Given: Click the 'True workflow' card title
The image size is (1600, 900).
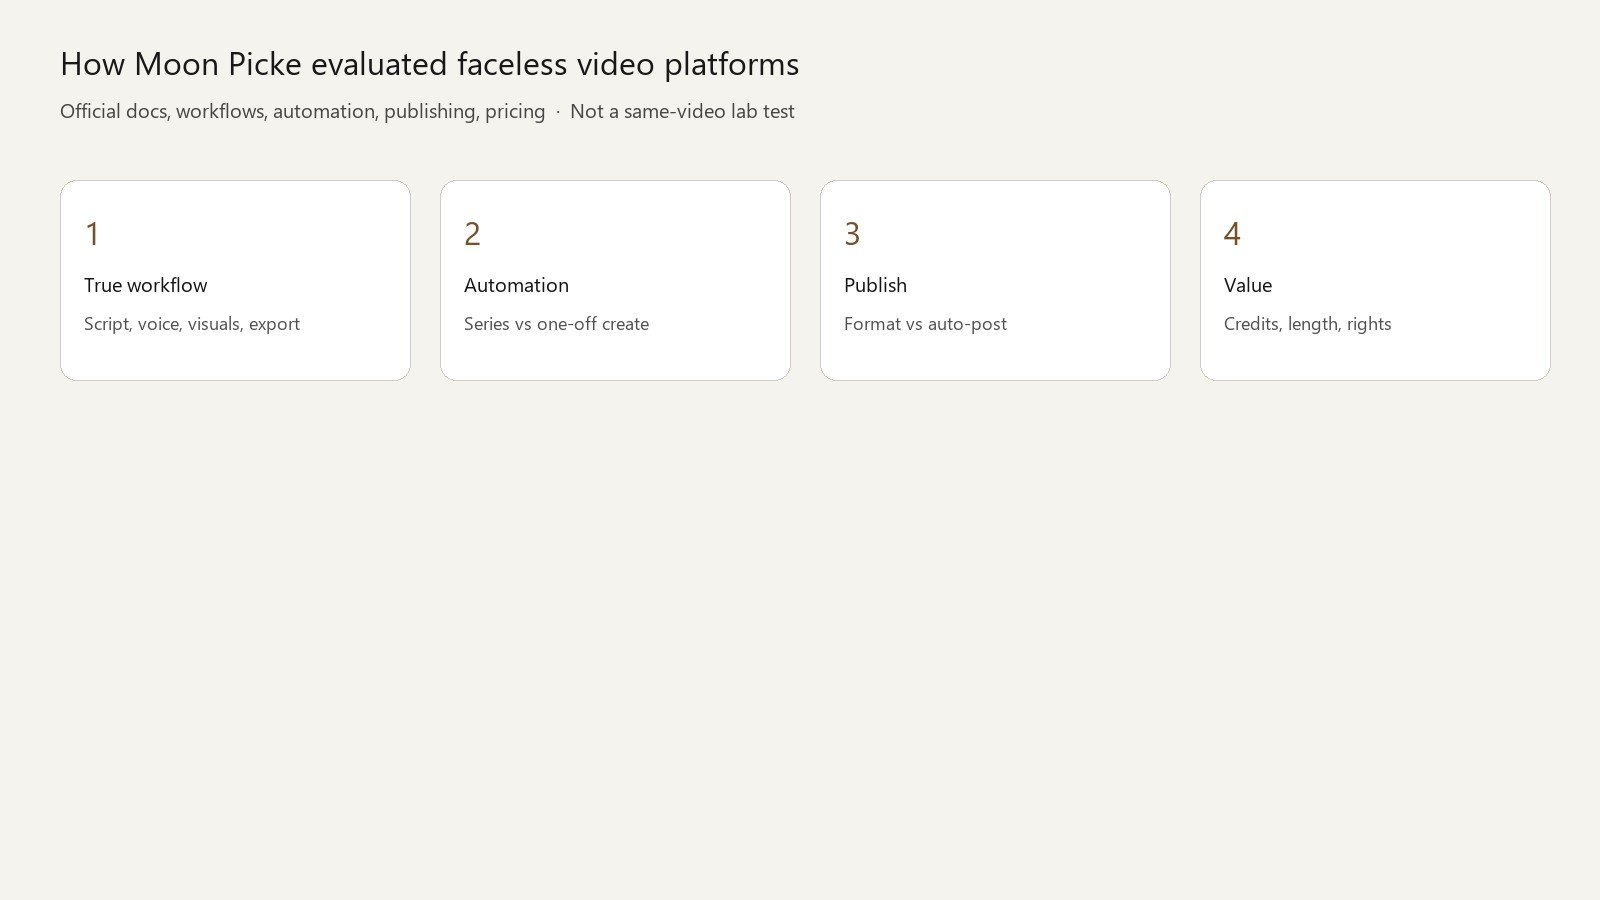Looking at the screenshot, I should coord(146,285).
